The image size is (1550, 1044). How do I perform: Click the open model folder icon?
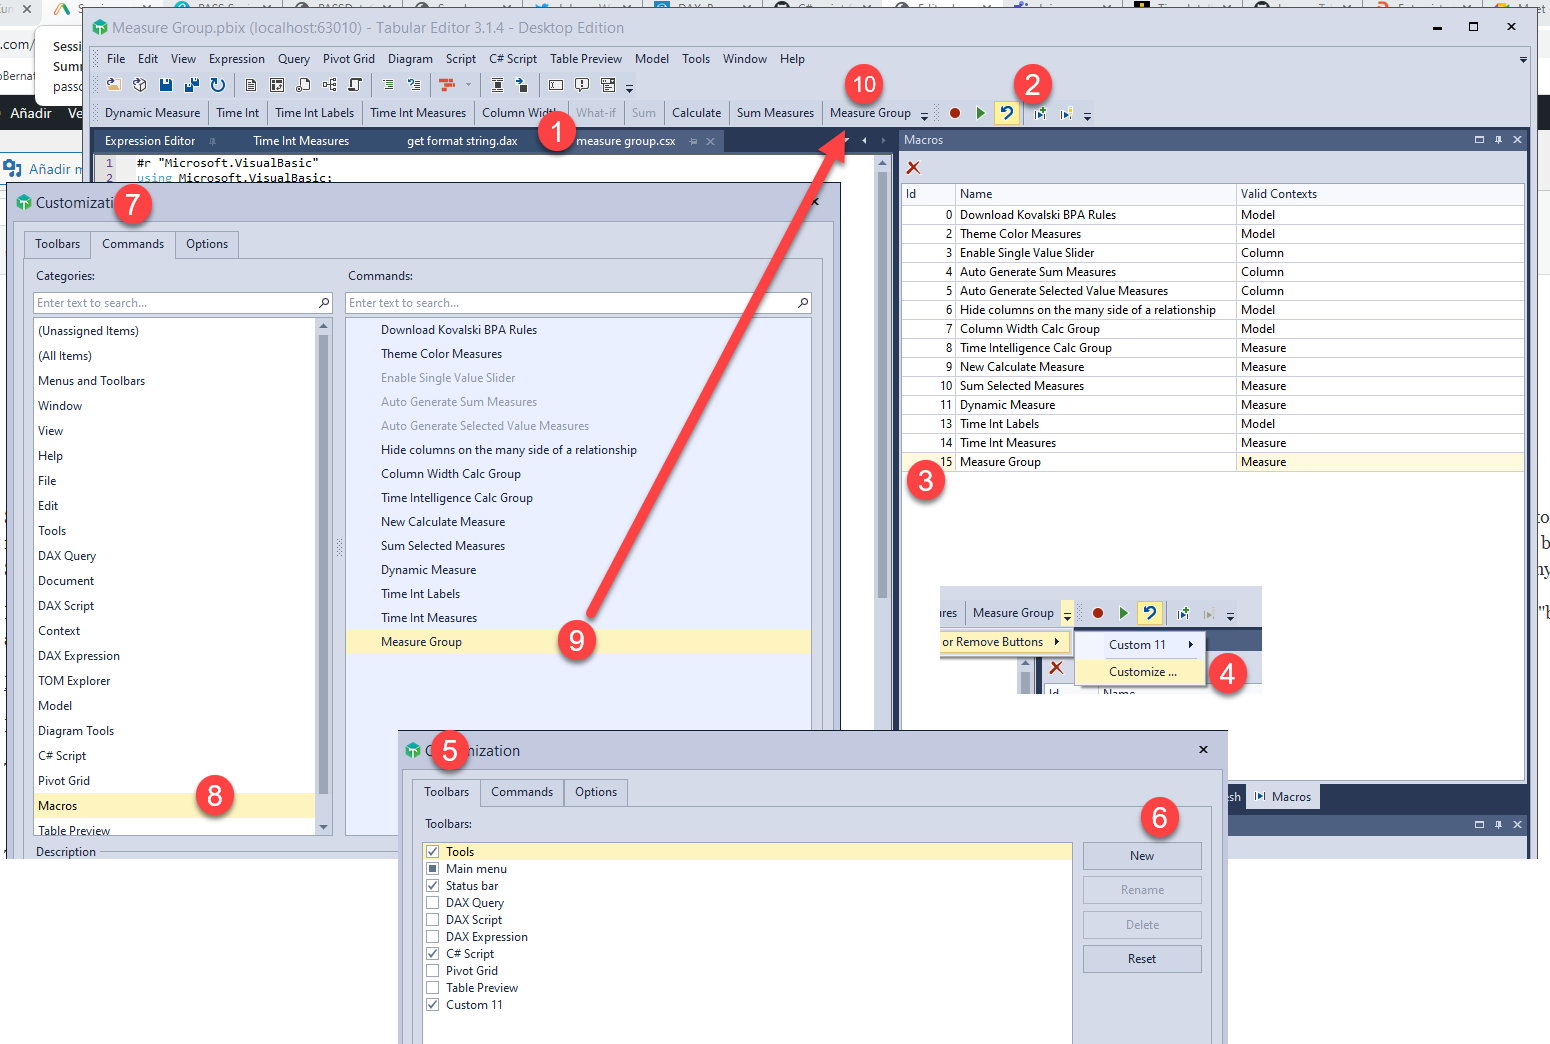click(x=114, y=85)
